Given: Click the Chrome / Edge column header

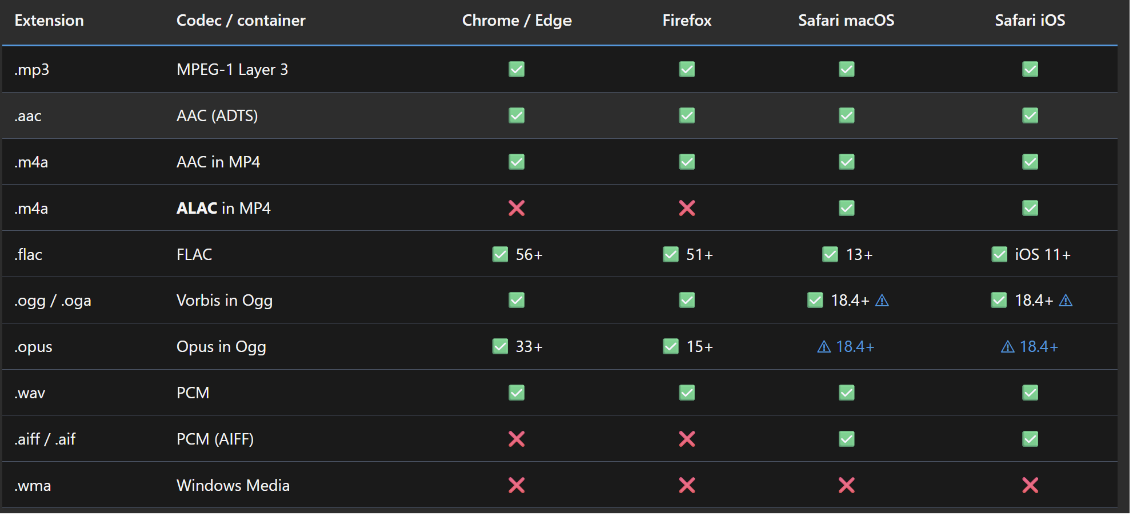Looking at the screenshot, I should [x=517, y=20].
